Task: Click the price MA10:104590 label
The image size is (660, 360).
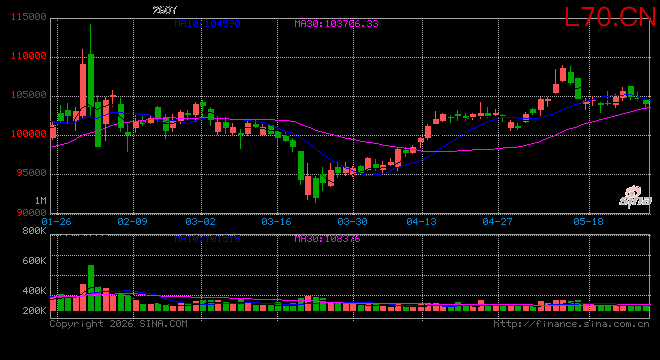Action: pos(208,24)
